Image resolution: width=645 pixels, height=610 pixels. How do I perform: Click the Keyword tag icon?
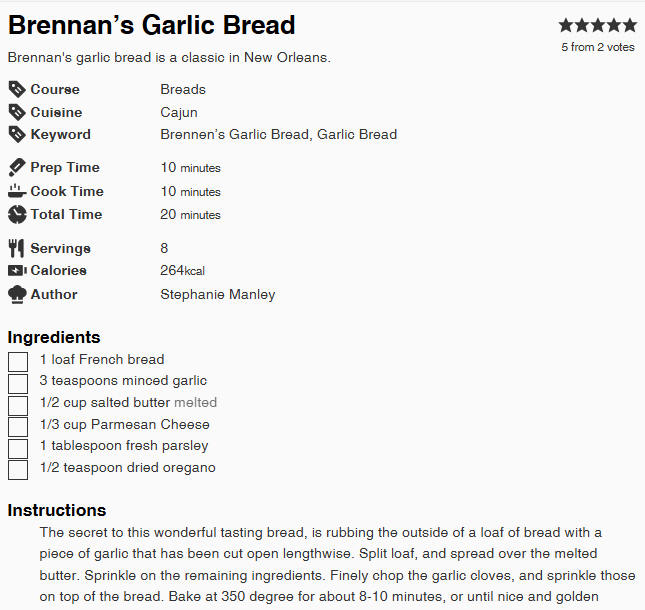point(17,135)
